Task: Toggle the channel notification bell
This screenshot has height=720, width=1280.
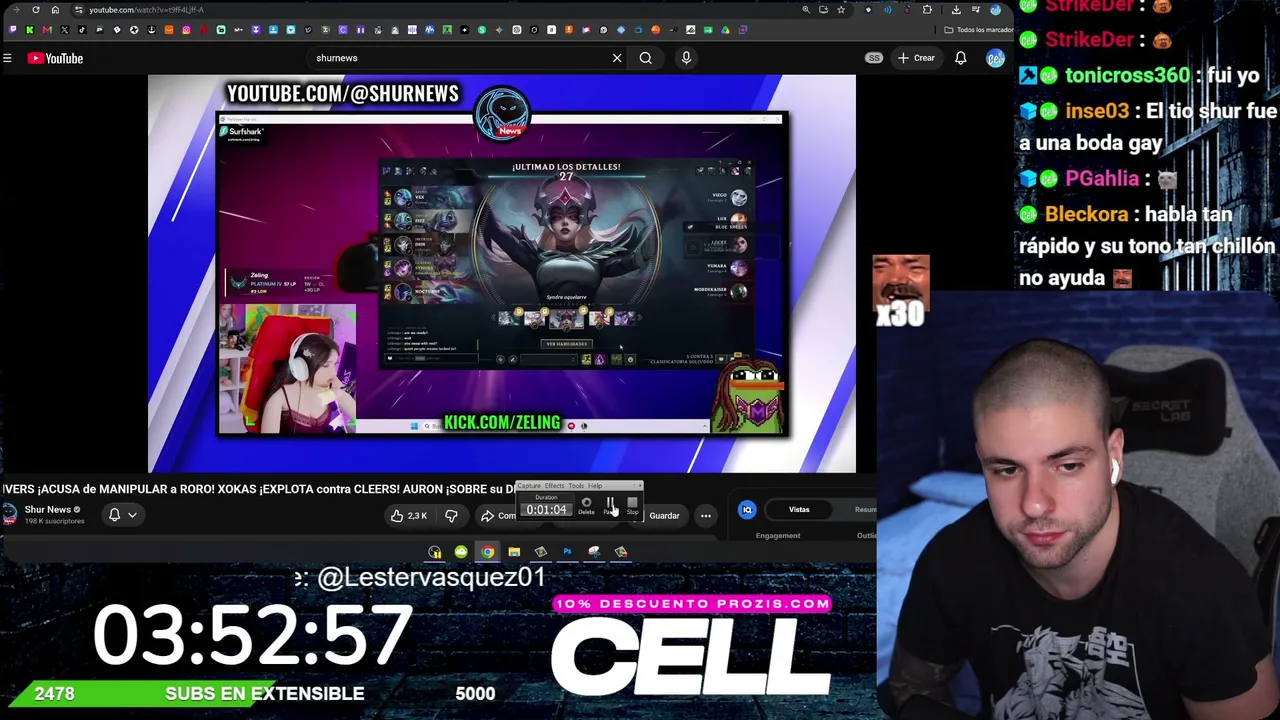Action: click(114, 515)
